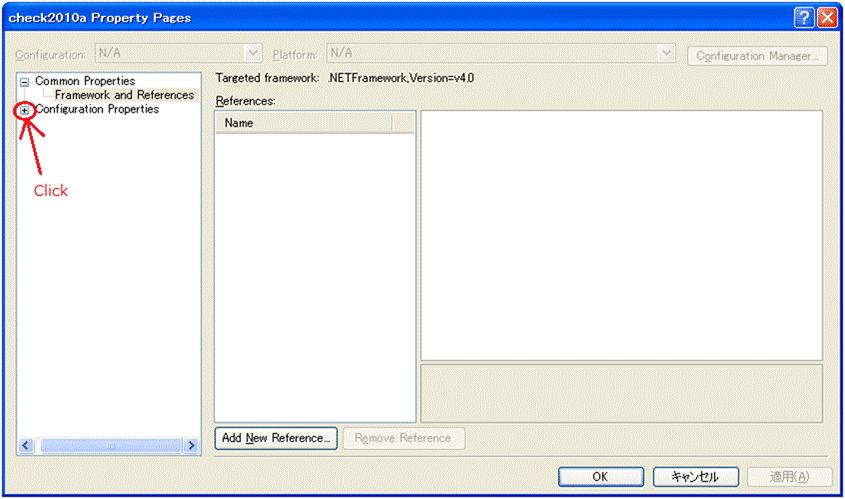Click the title bar help question-mark icon
845x499 pixels.
tap(804, 17)
